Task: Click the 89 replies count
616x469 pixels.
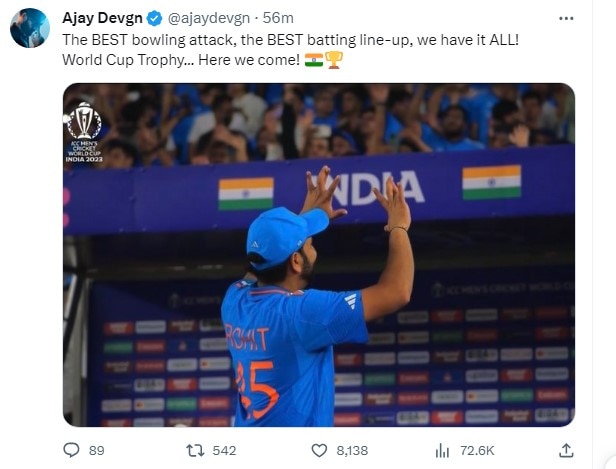Action: [x=96, y=451]
